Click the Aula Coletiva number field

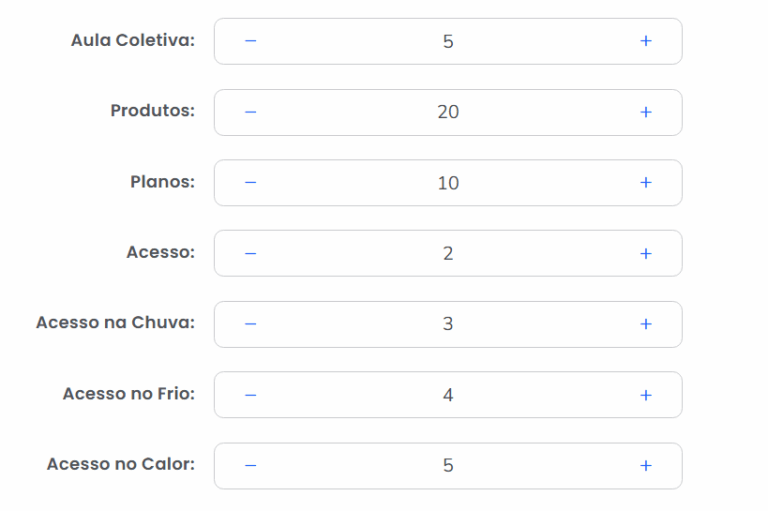click(x=448, y=41)
